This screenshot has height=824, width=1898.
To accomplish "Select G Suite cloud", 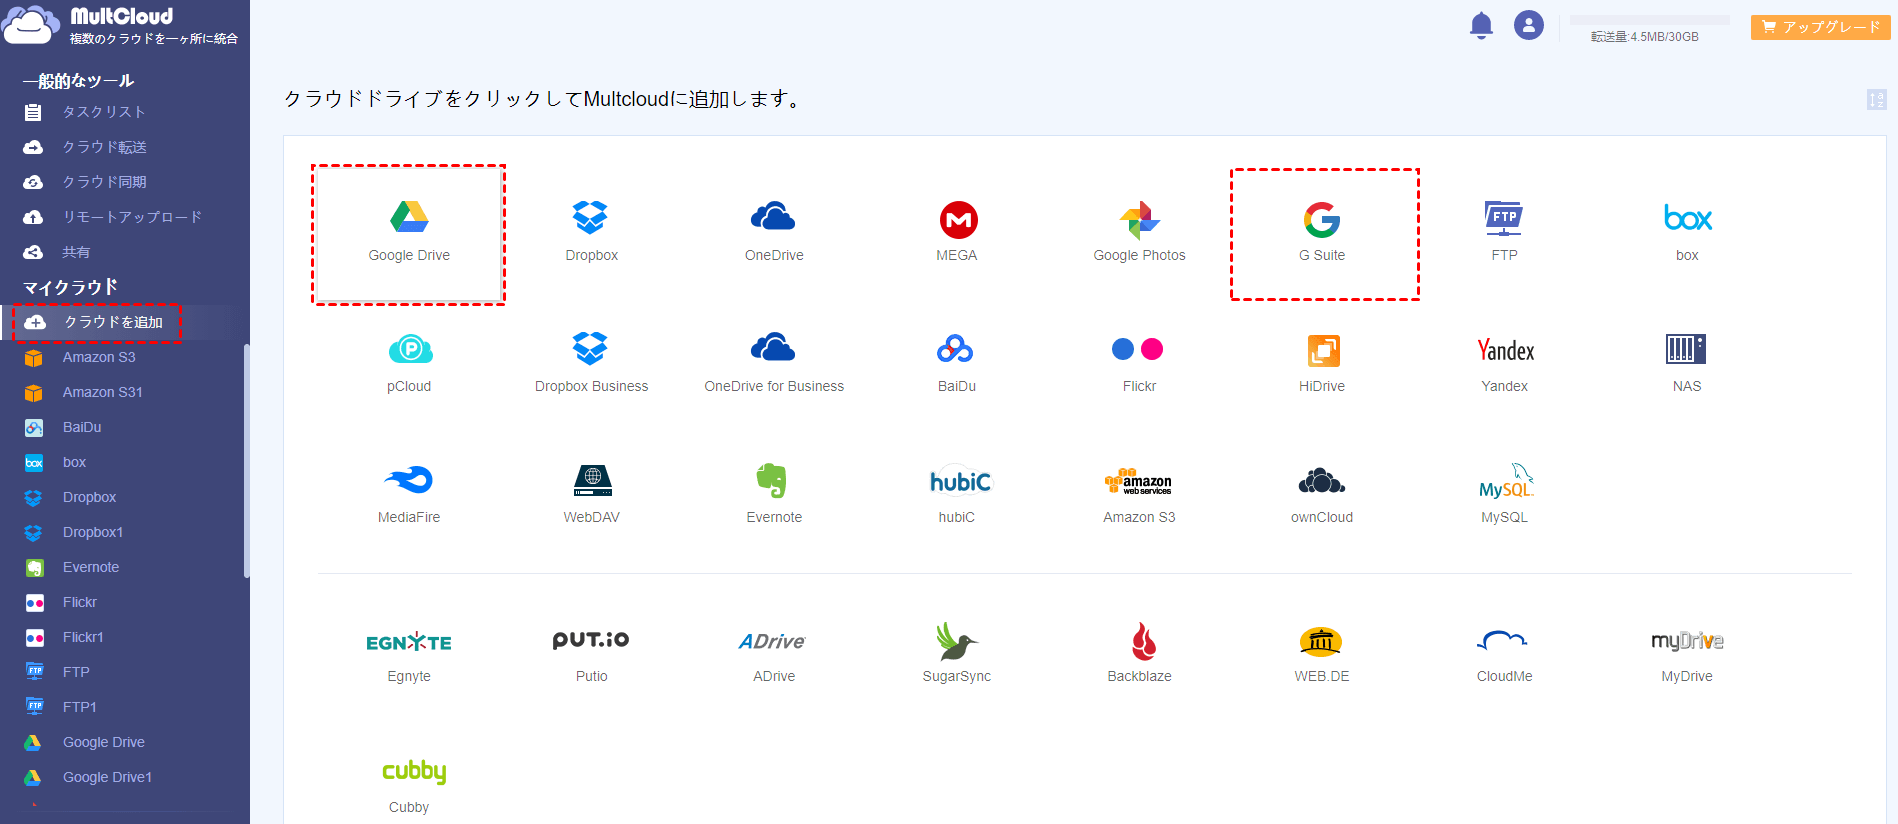I will pyautogui.click(x=1322, y=234).
